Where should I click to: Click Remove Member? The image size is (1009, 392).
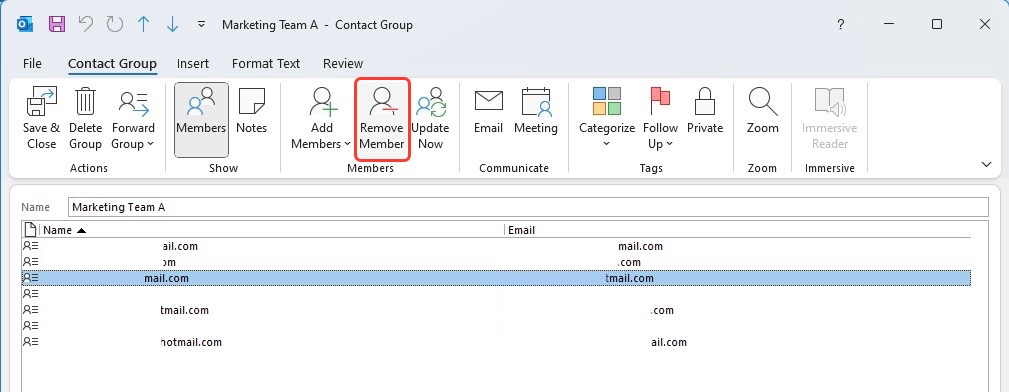[x=382, y=120]
